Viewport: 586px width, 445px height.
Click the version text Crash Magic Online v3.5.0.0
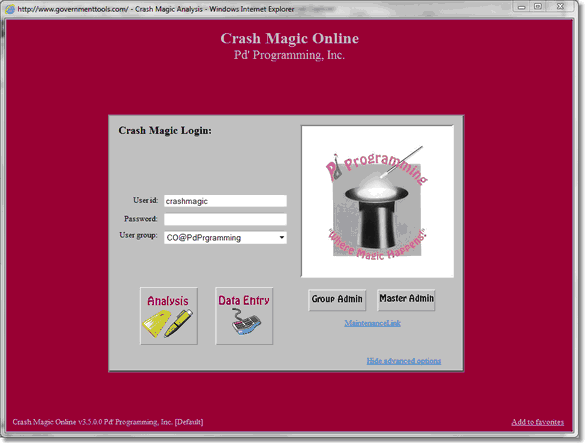(x=57, y=422)
